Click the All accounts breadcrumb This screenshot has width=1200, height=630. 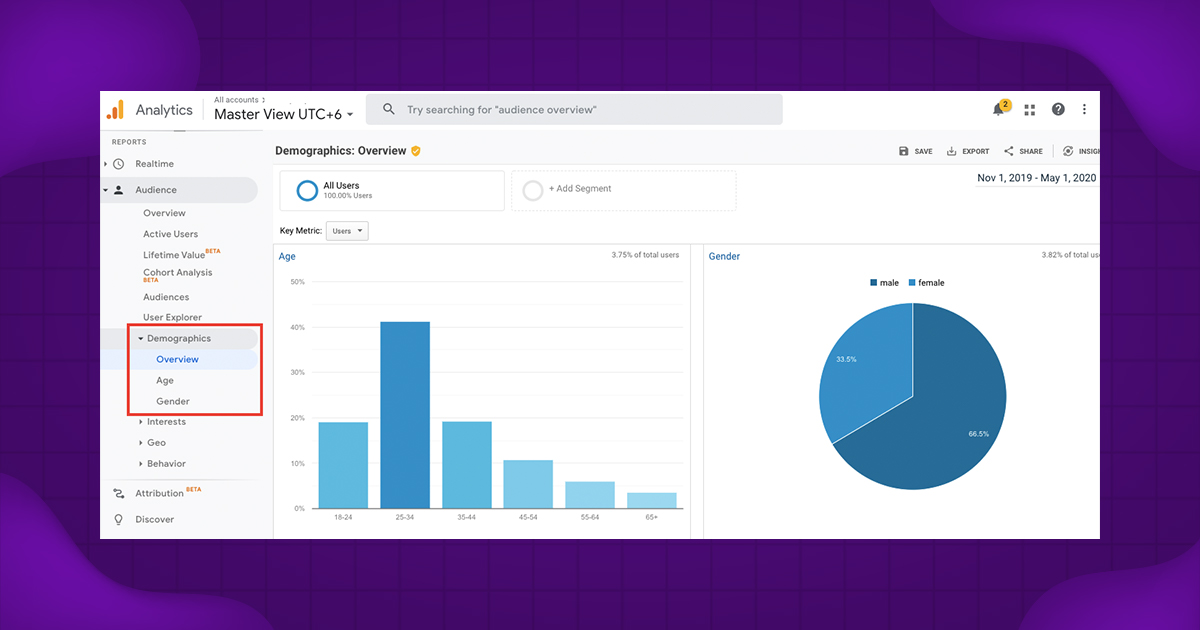point(238,100)
